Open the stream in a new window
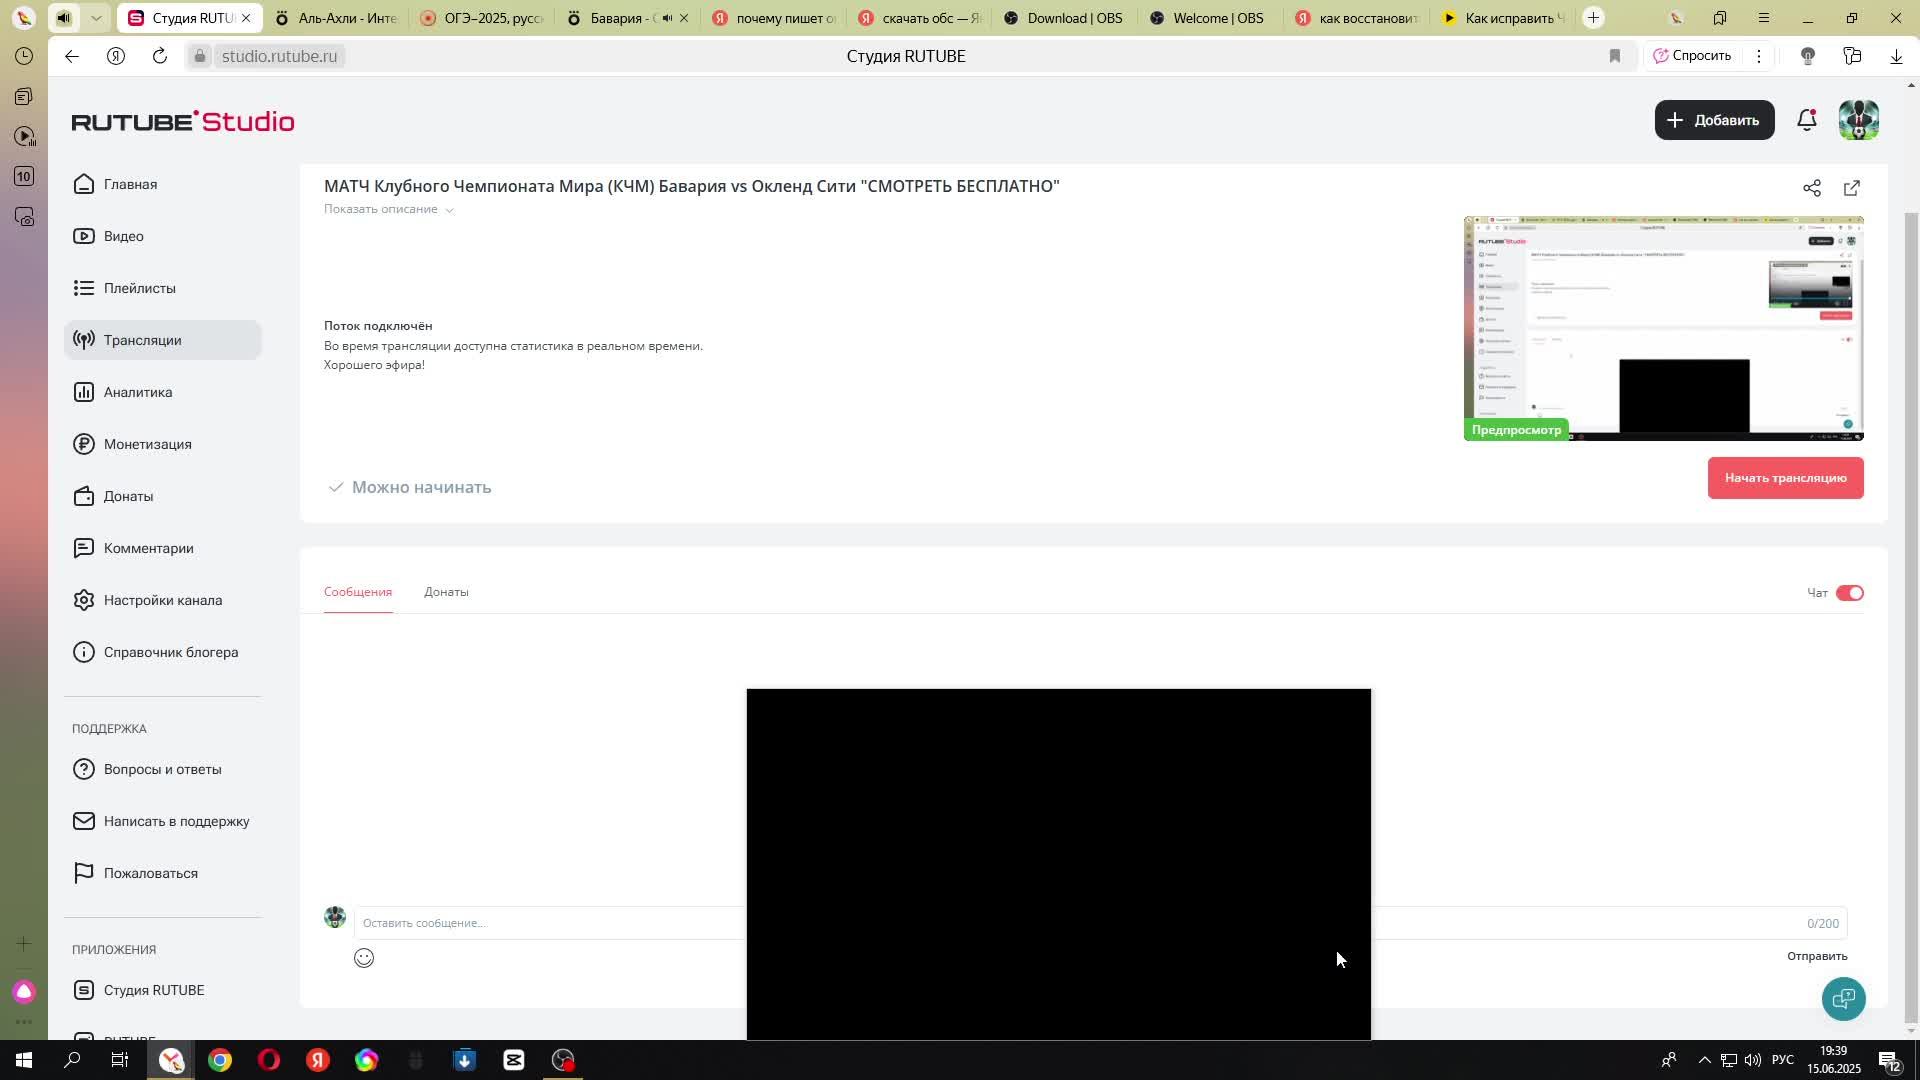Viewport: 1920px width, 1080px height. click(1851, 188)
